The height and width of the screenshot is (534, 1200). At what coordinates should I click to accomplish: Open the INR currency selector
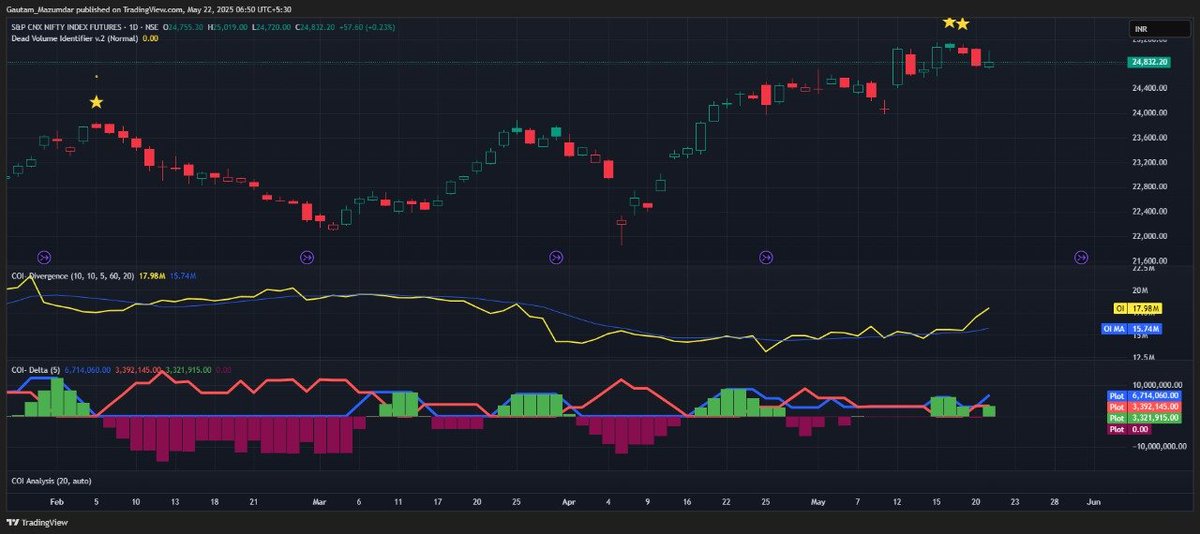tap(1161, 31)
